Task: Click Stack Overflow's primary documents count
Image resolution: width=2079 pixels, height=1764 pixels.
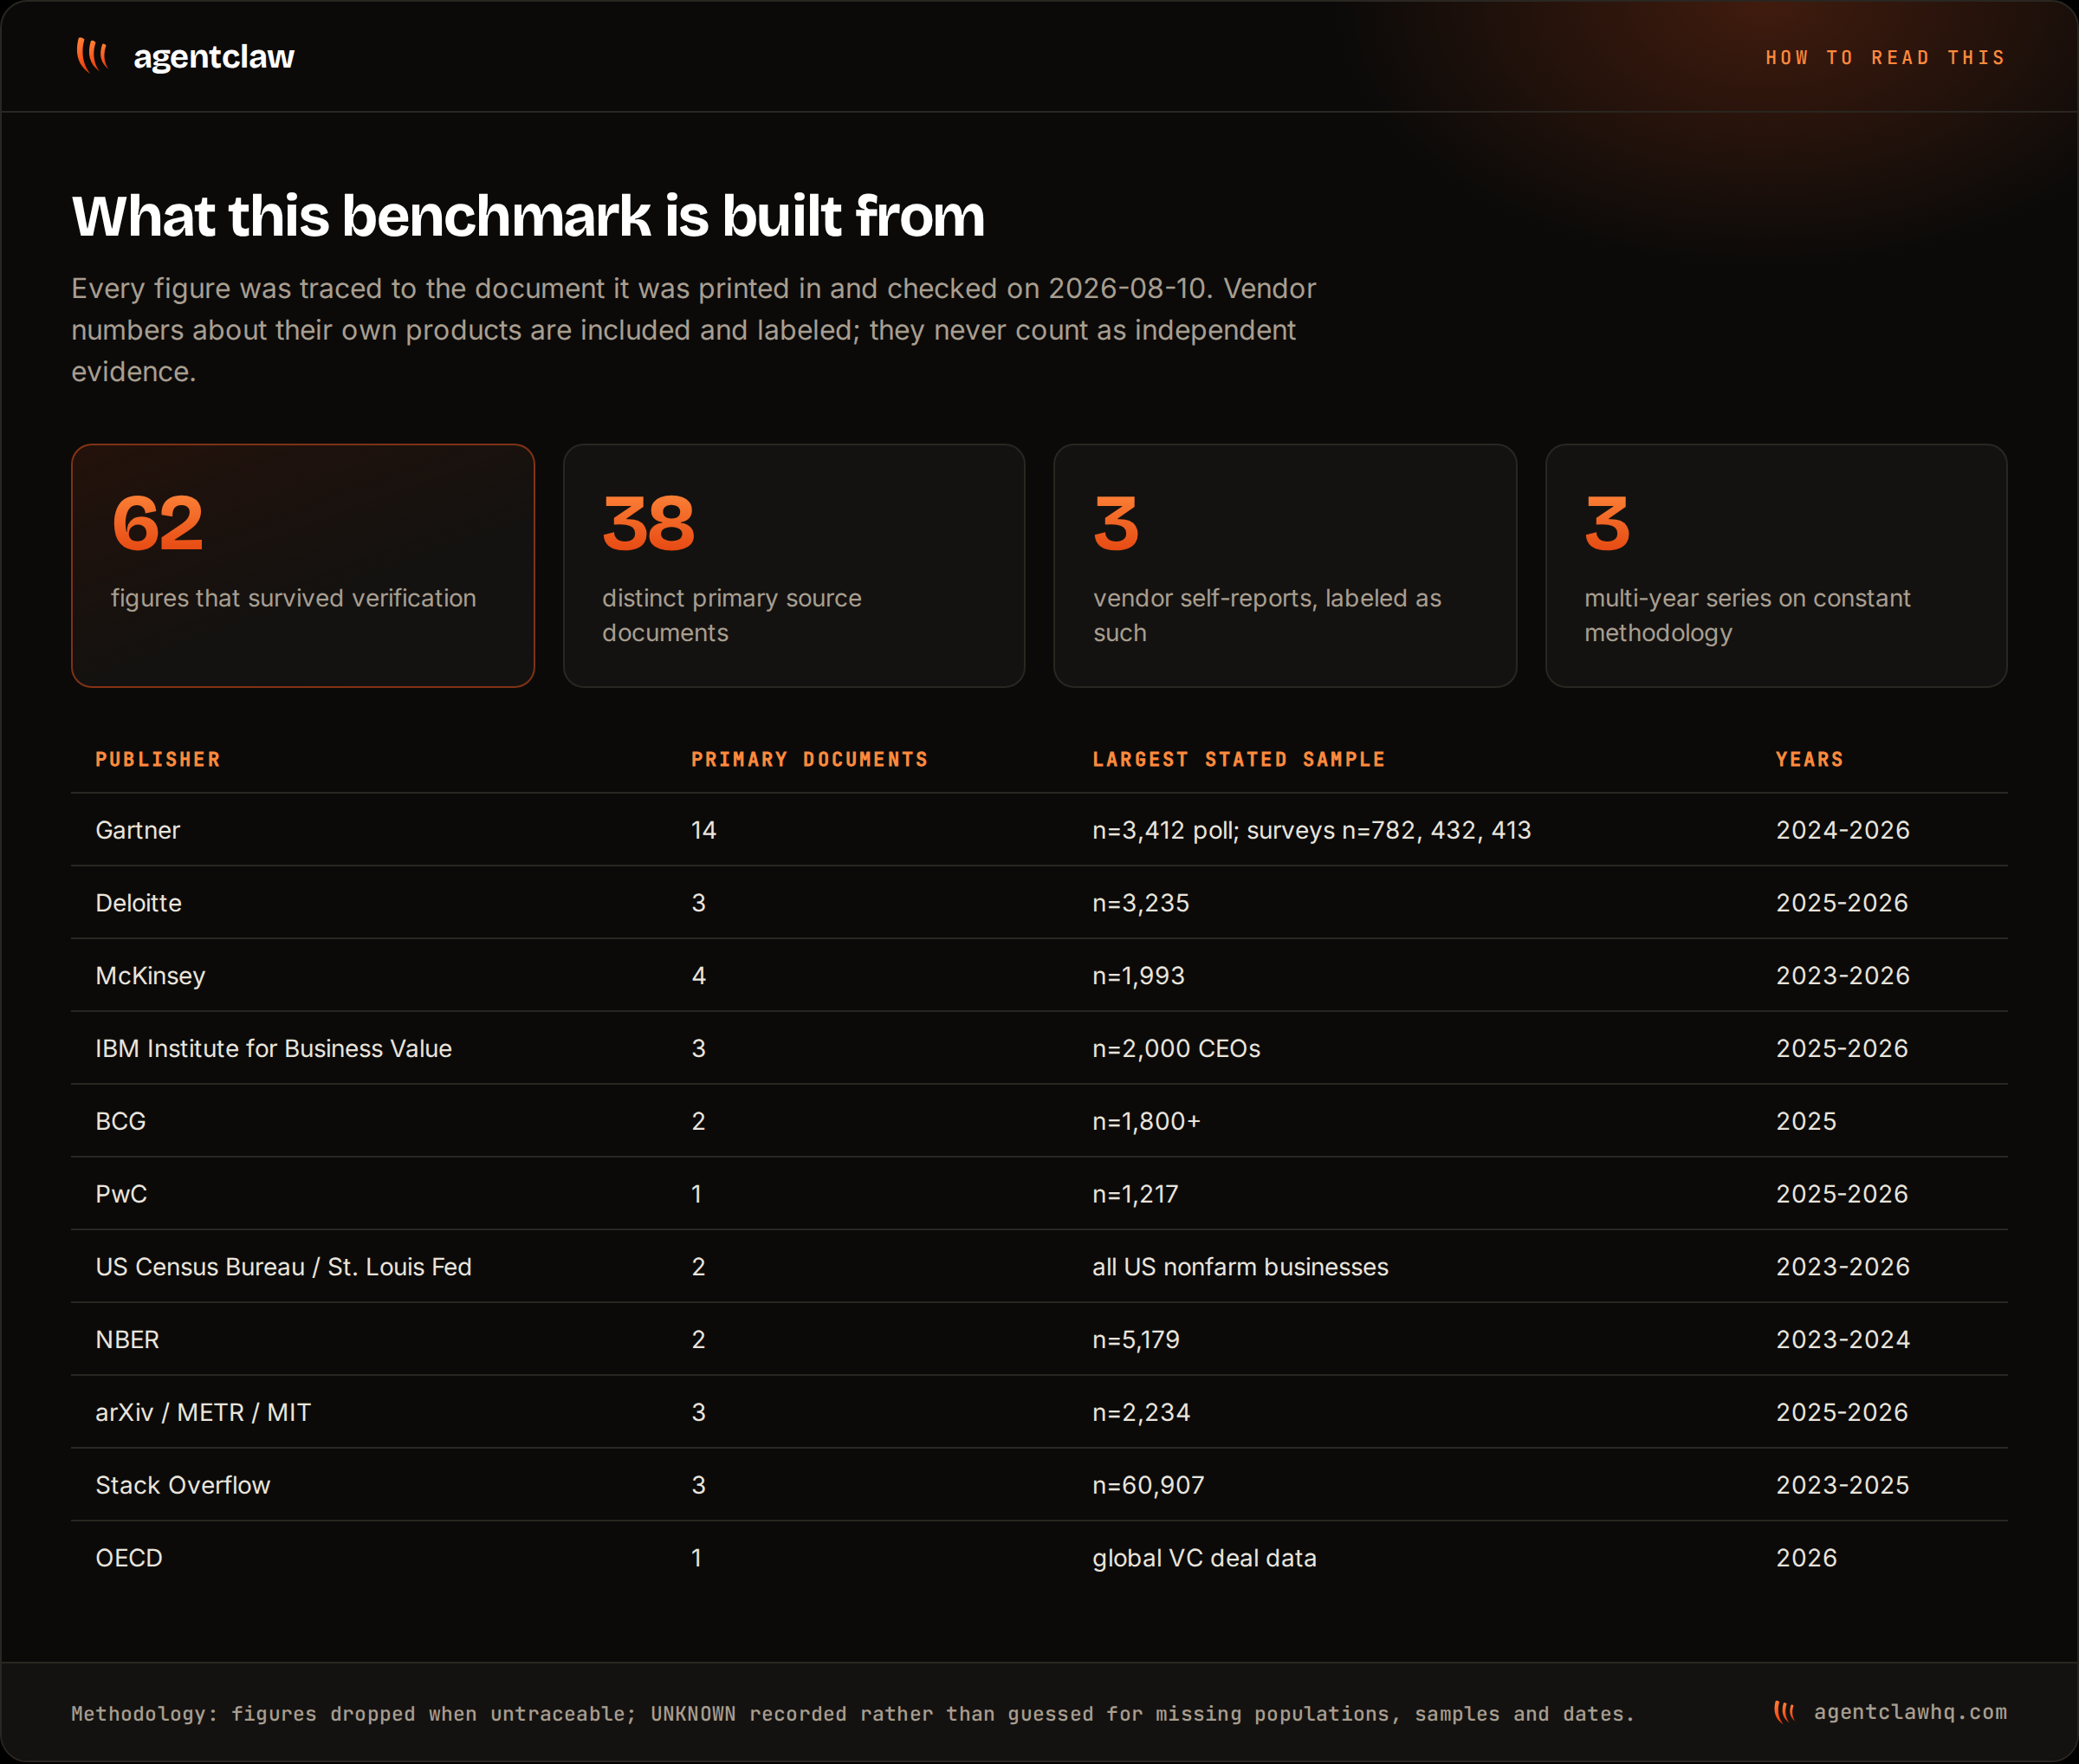Action: (699, 1485)
